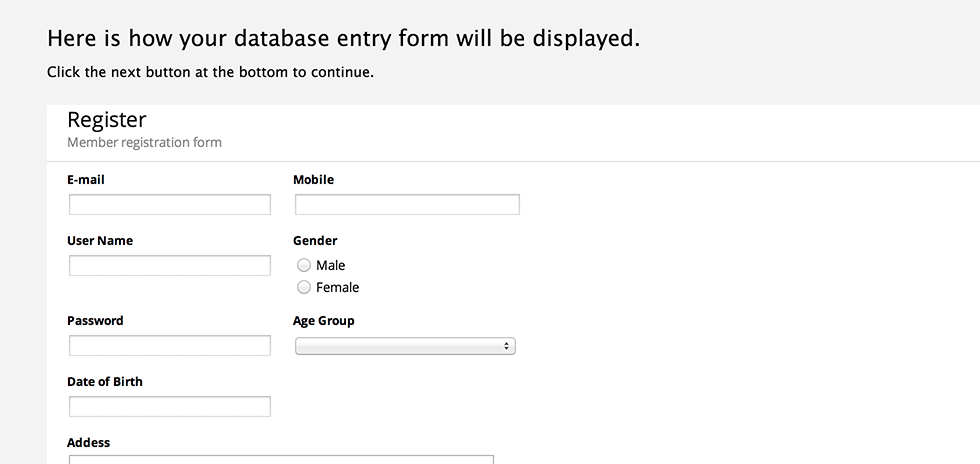Click the E-mail field label

tap(86, 180)
